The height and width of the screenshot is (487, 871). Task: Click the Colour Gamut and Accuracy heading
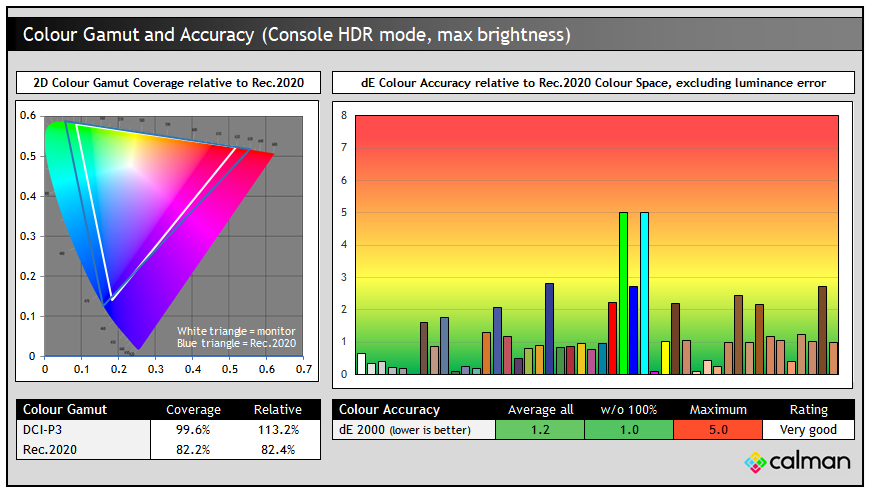(x=296, y=35)
